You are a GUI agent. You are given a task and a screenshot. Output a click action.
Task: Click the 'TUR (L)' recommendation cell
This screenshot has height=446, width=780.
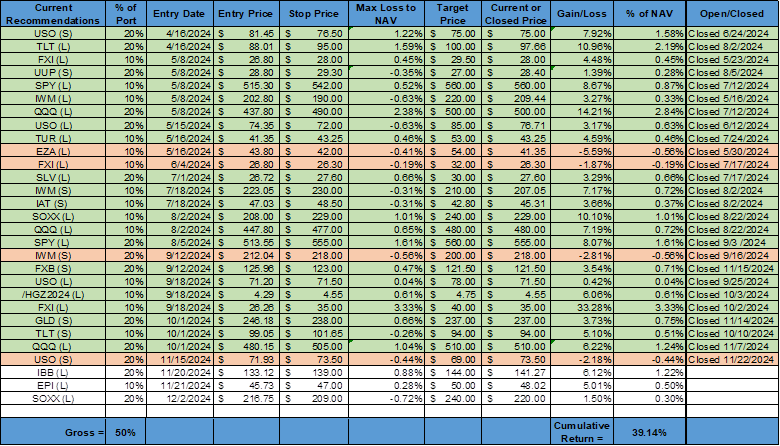(x=53, y=138)
